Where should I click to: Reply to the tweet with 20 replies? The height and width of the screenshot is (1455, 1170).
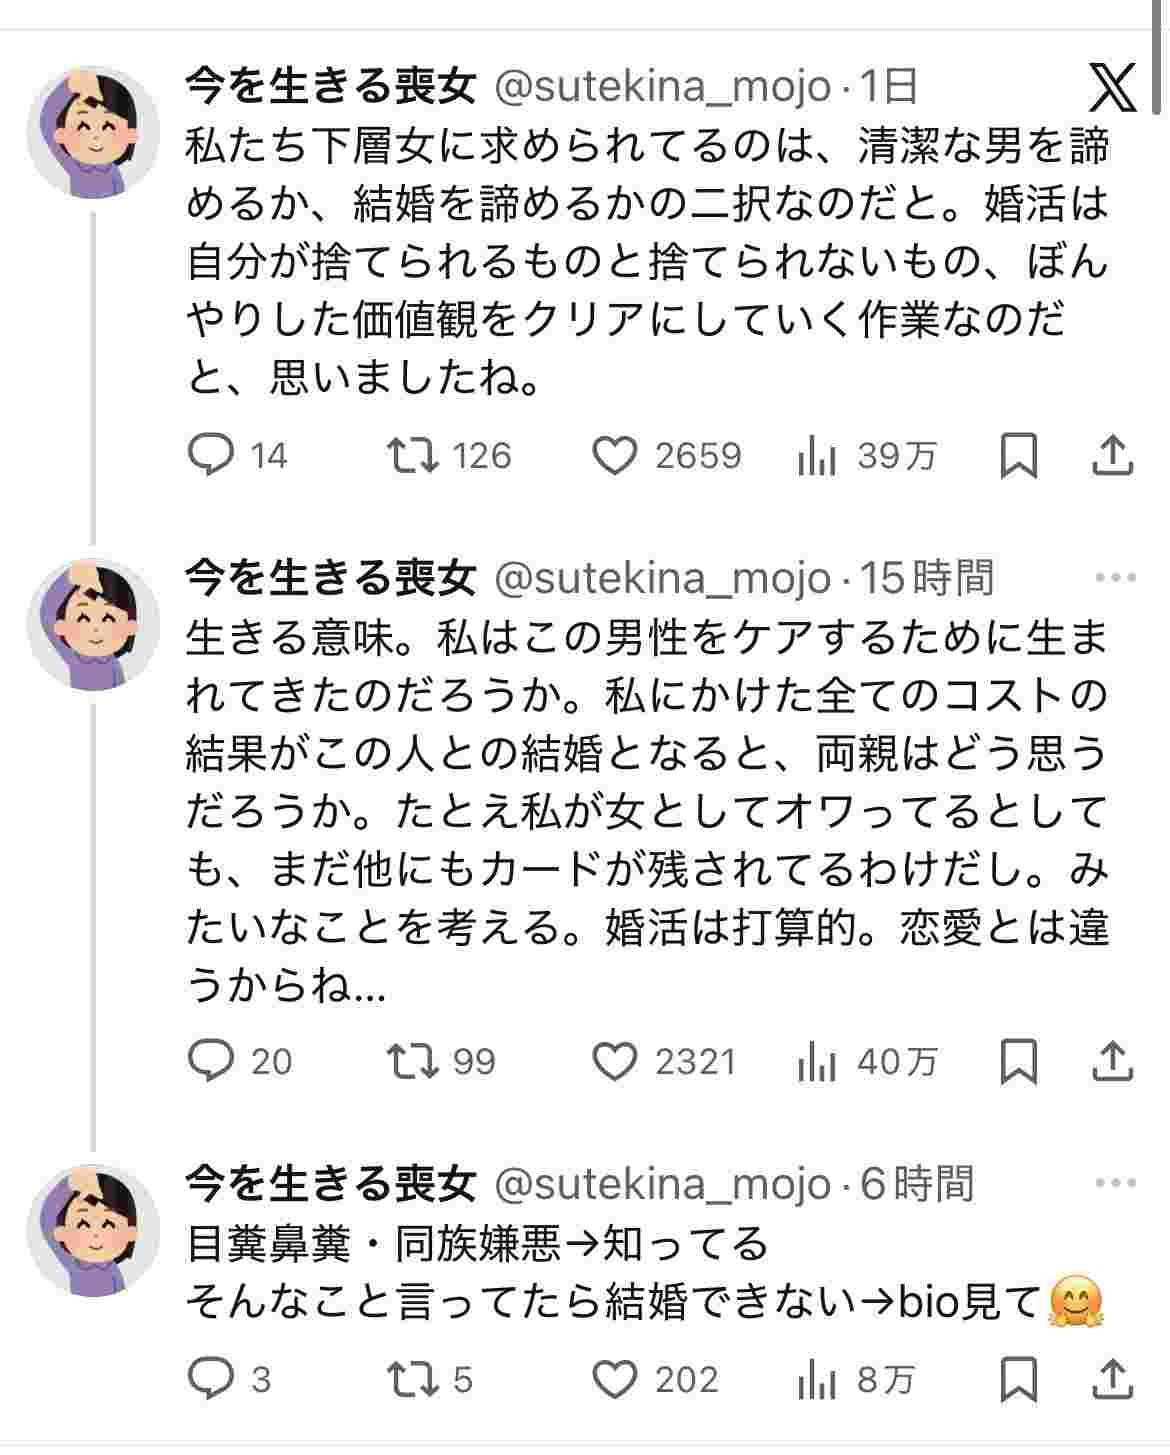click(211, 1061)
